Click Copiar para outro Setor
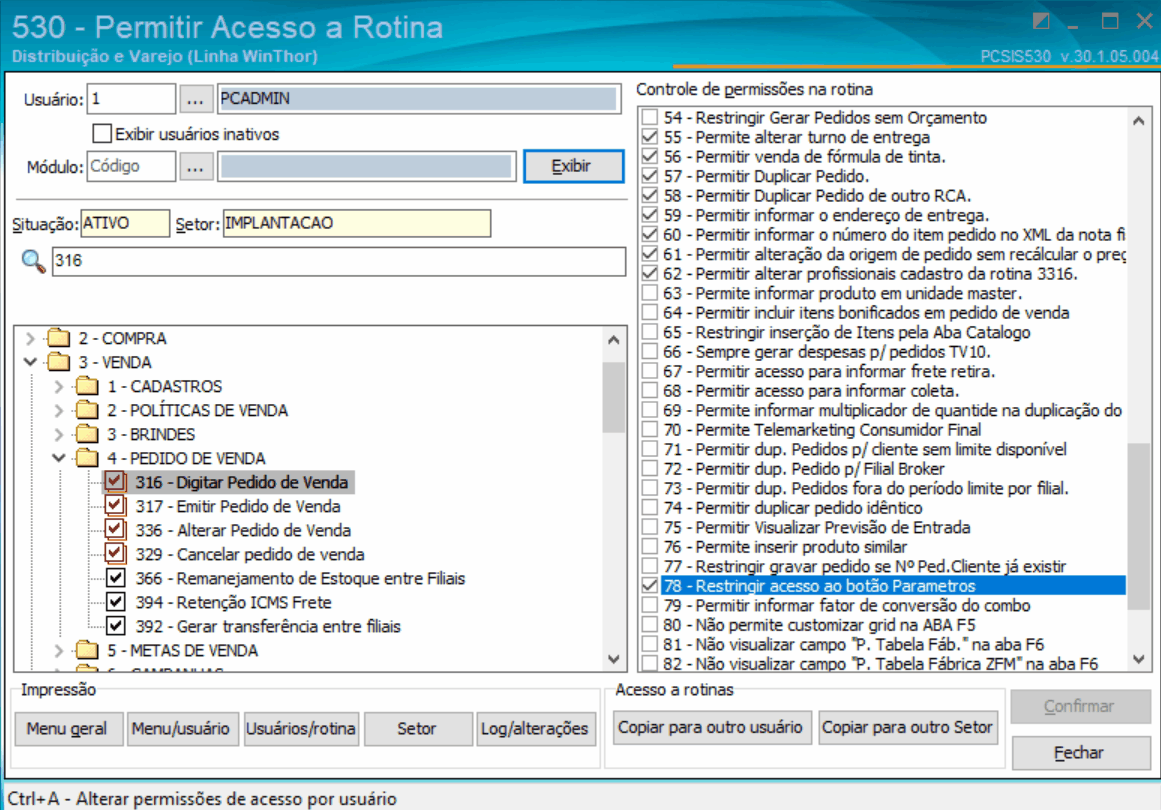 tap(907, 728)
